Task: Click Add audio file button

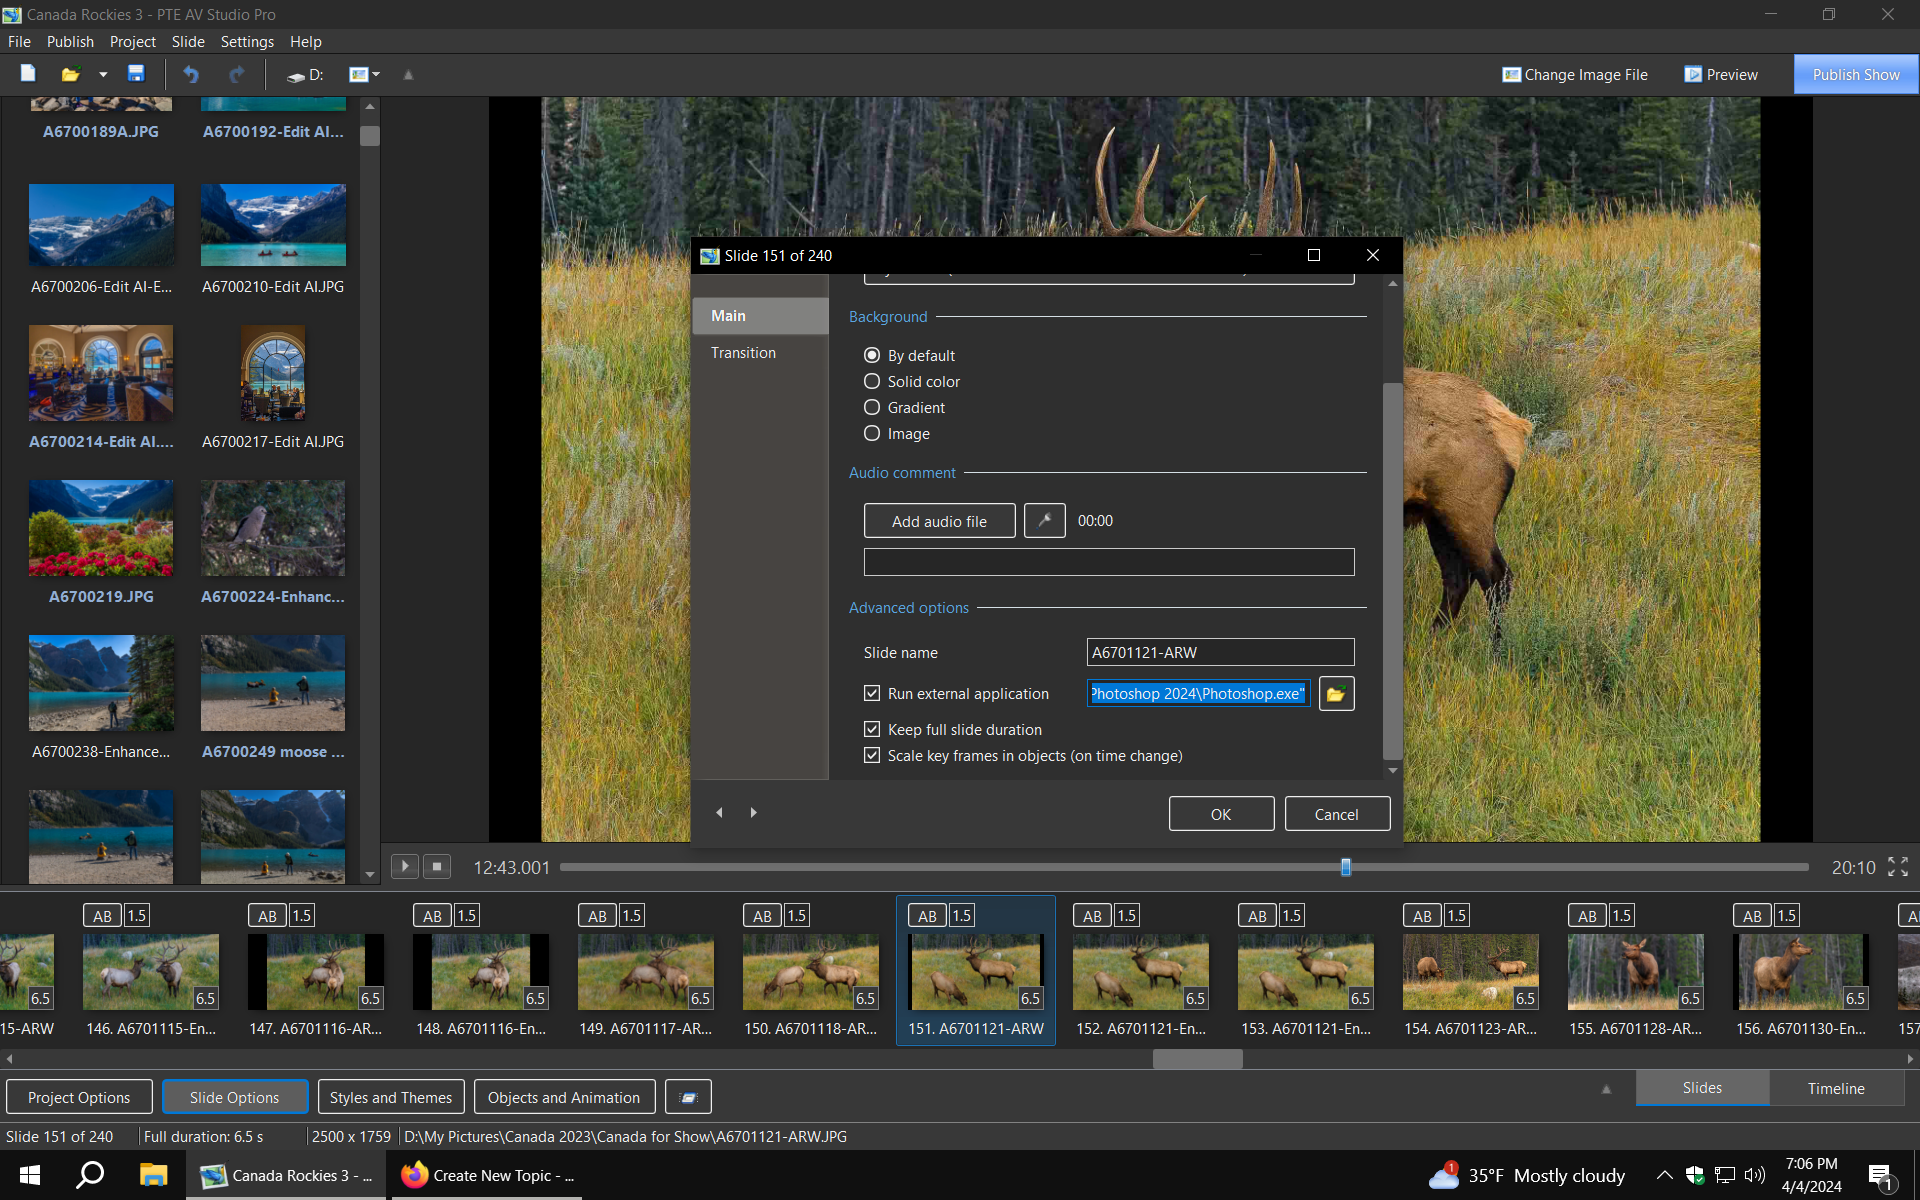Action: 939,521
